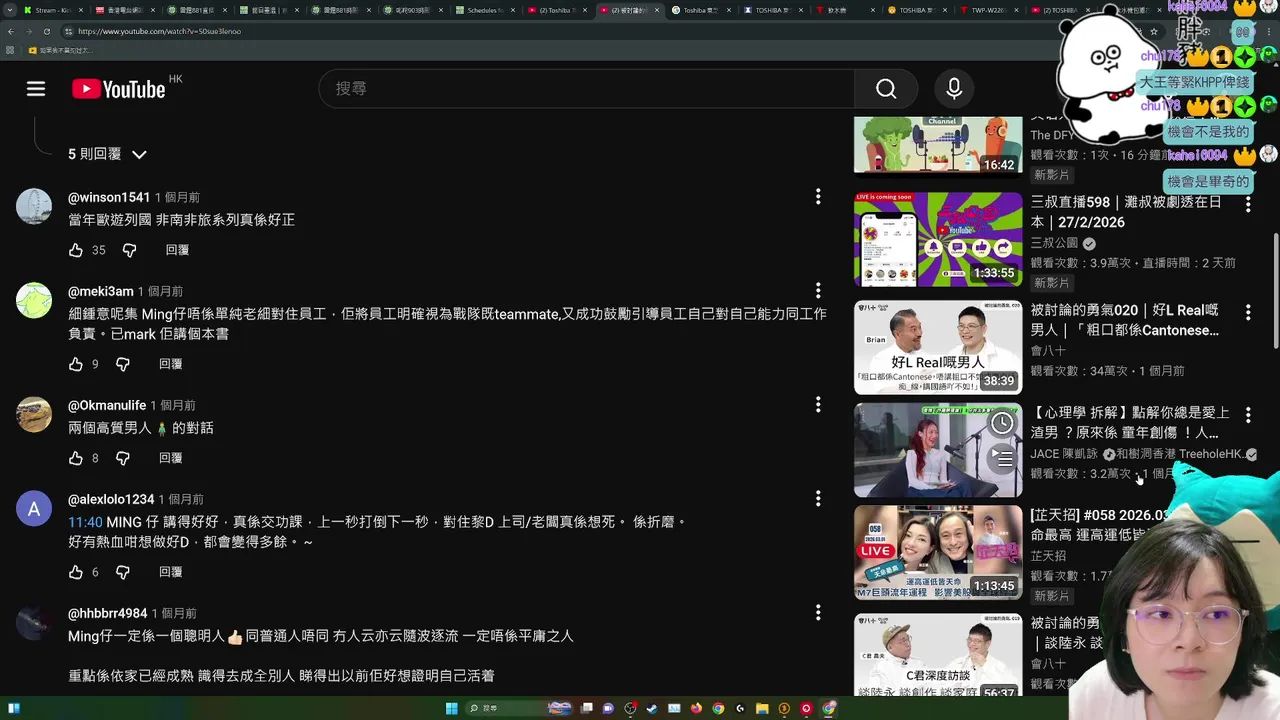Reply to @meki3am's comment
This screenshot has width=1280, height=720.
point(171,364)
